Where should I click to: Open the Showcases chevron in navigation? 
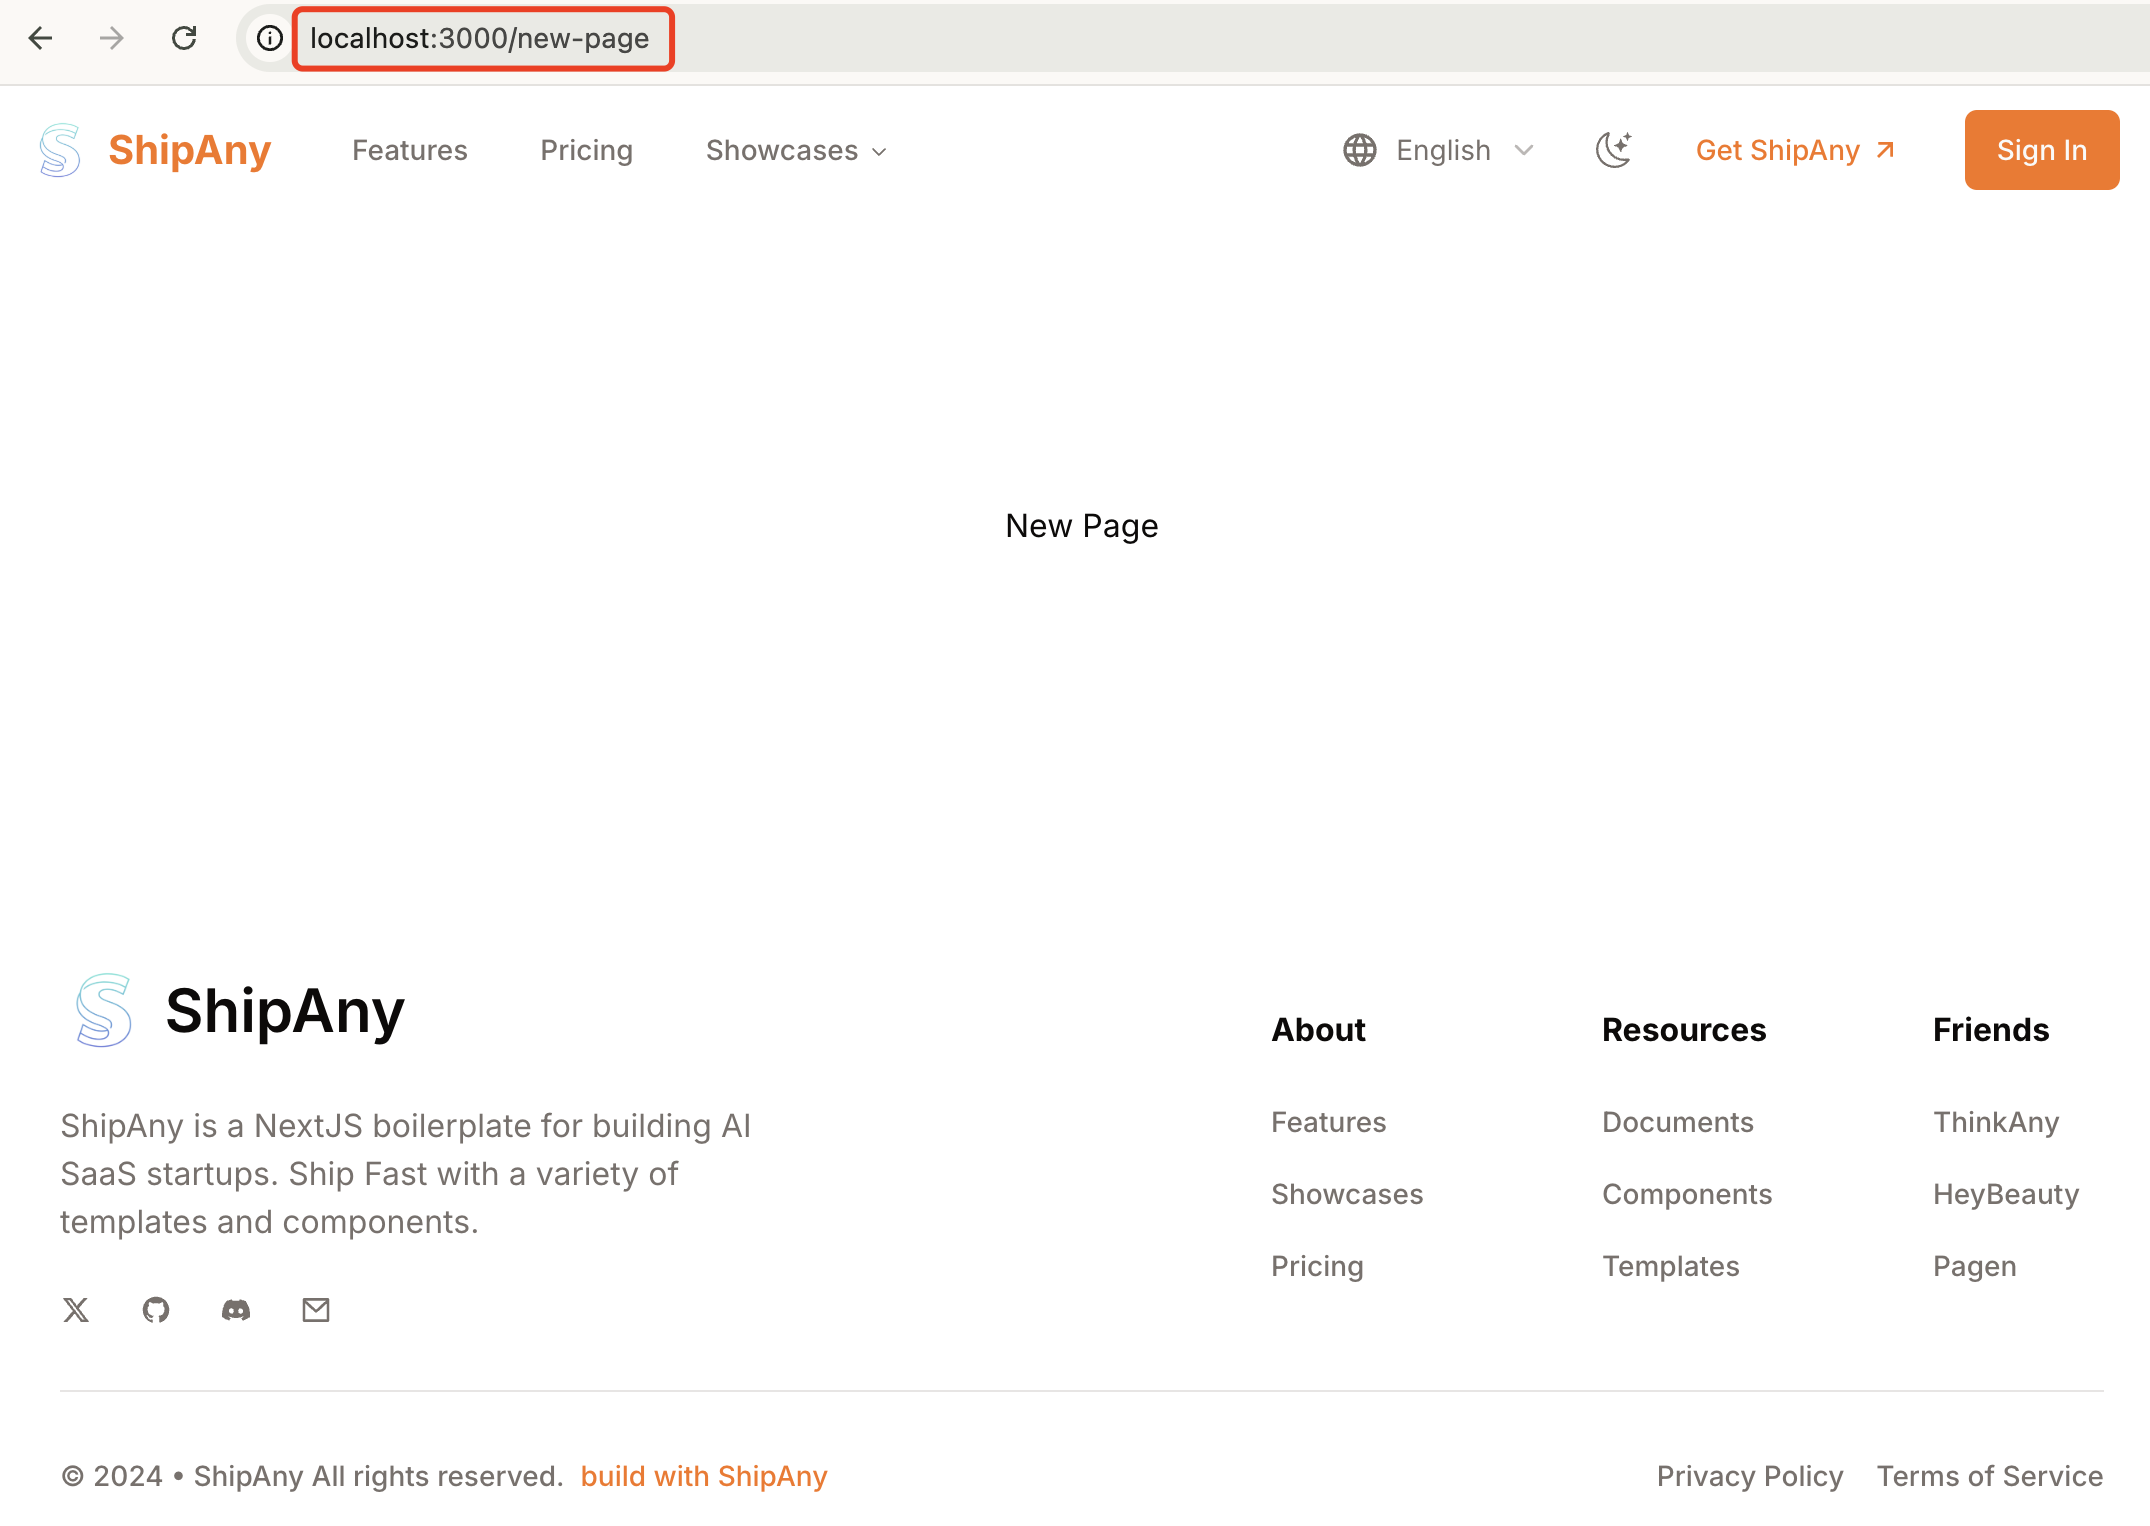(880, 152)
